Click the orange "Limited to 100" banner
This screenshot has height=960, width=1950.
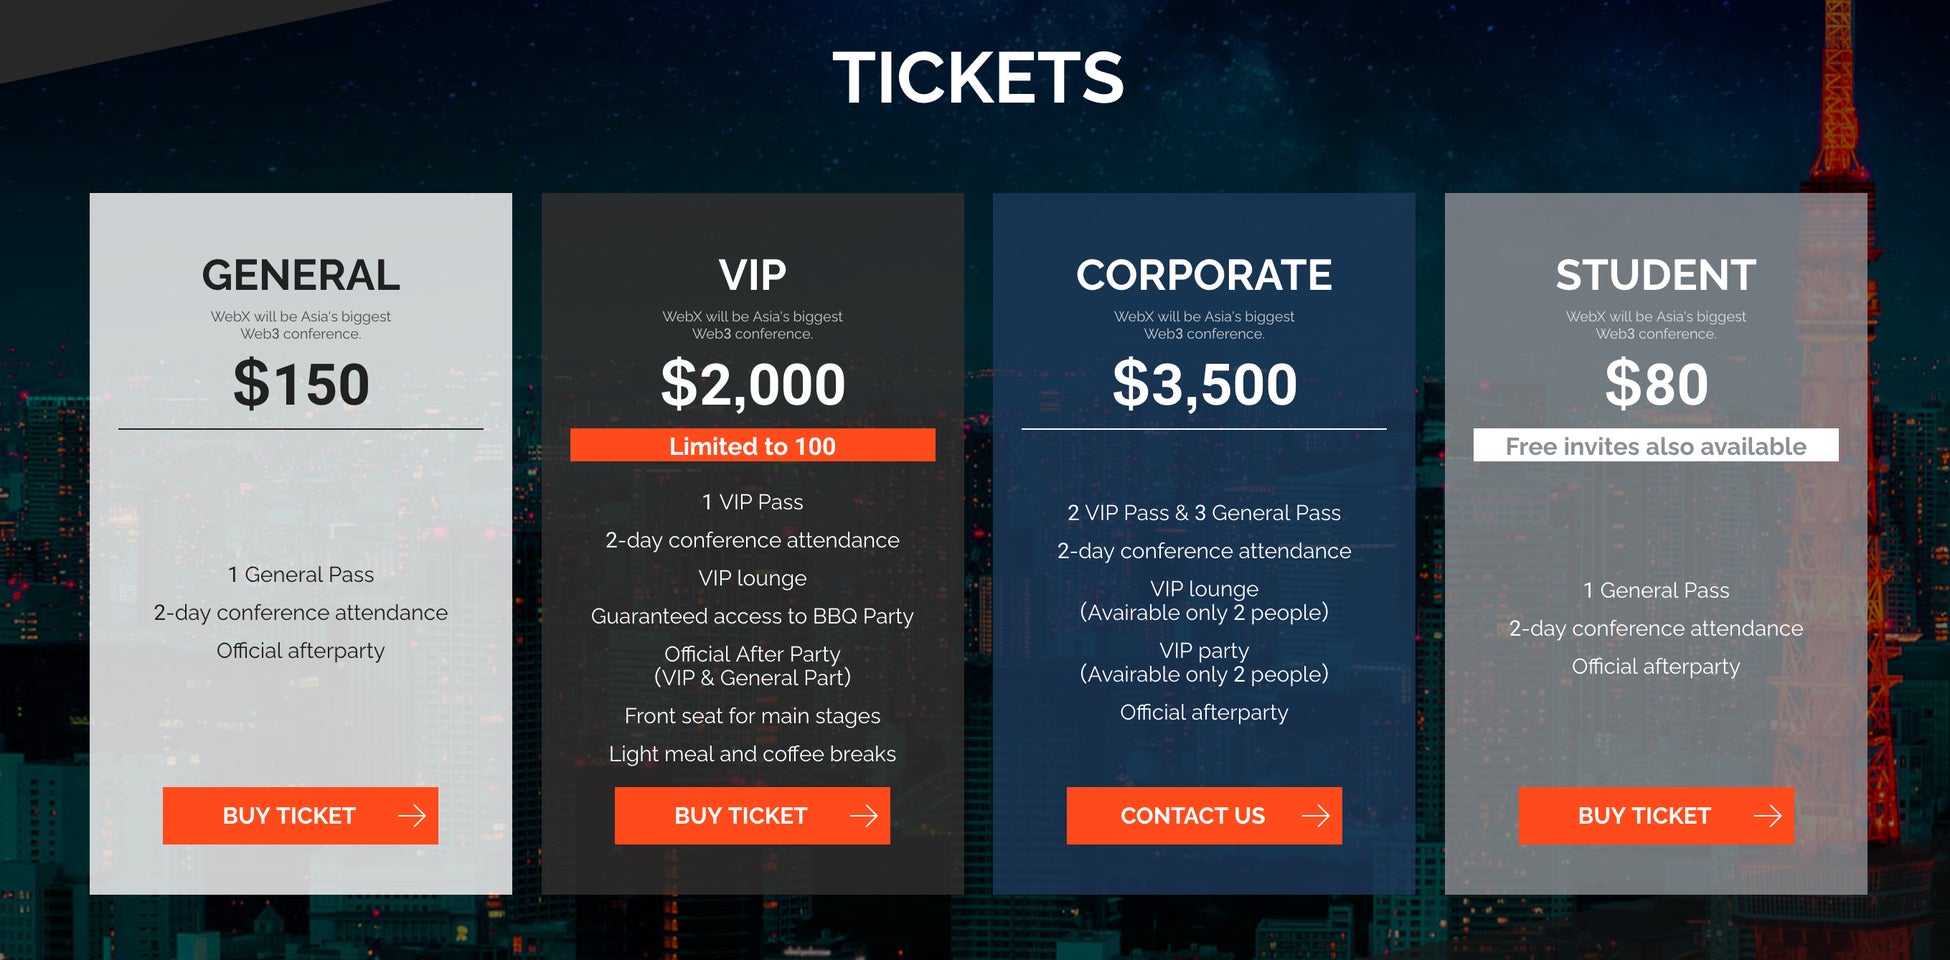752,446
